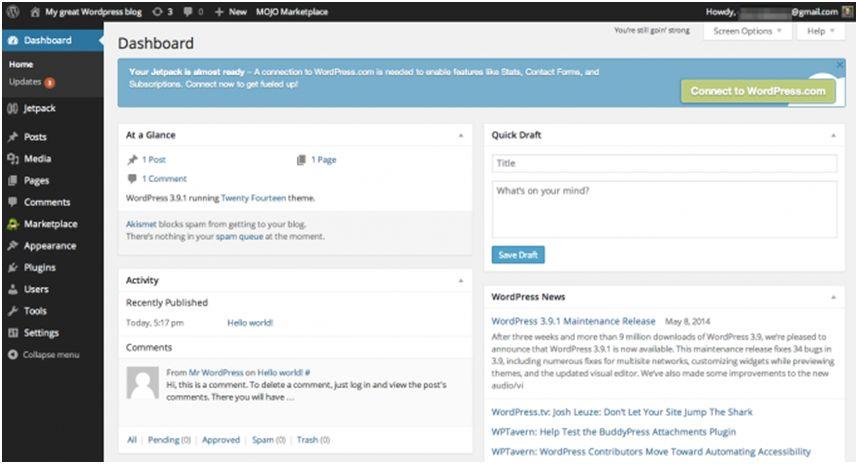Click the commenter avatar thumbnail
This screenshot has width=858, height=464.
click(142, 382)
